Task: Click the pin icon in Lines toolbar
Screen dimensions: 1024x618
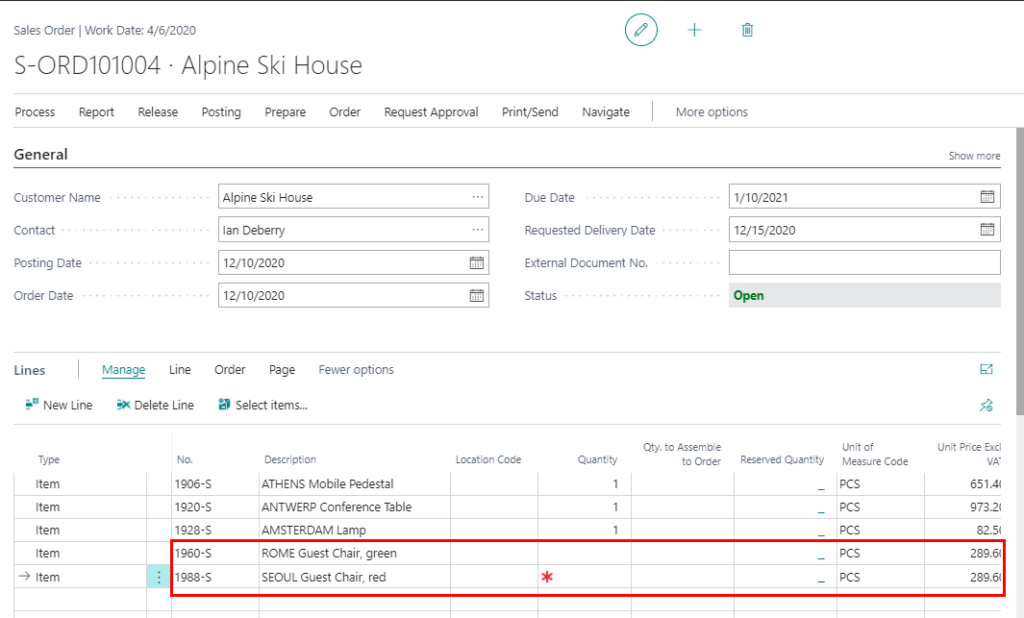Action: (986, 406)
